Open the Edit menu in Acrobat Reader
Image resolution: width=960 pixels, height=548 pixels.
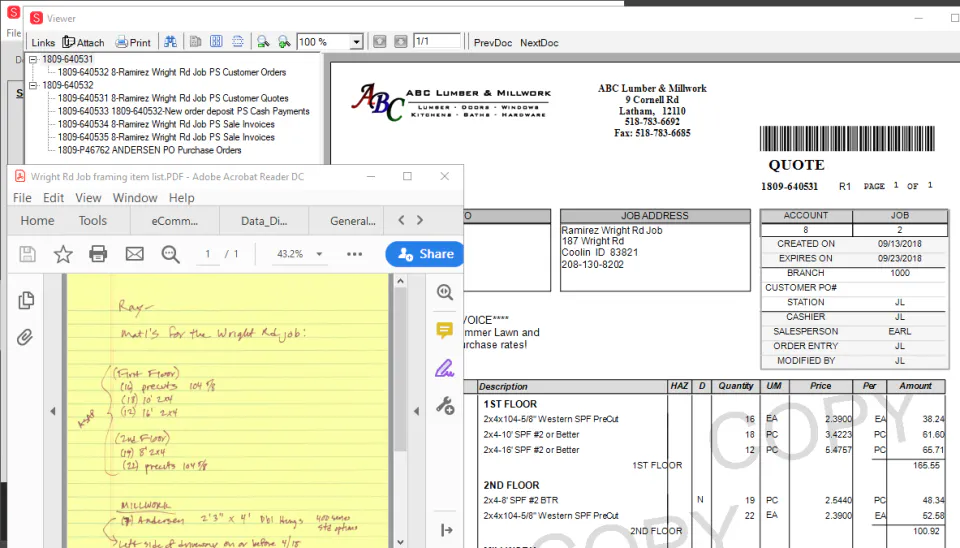point(53,198)
